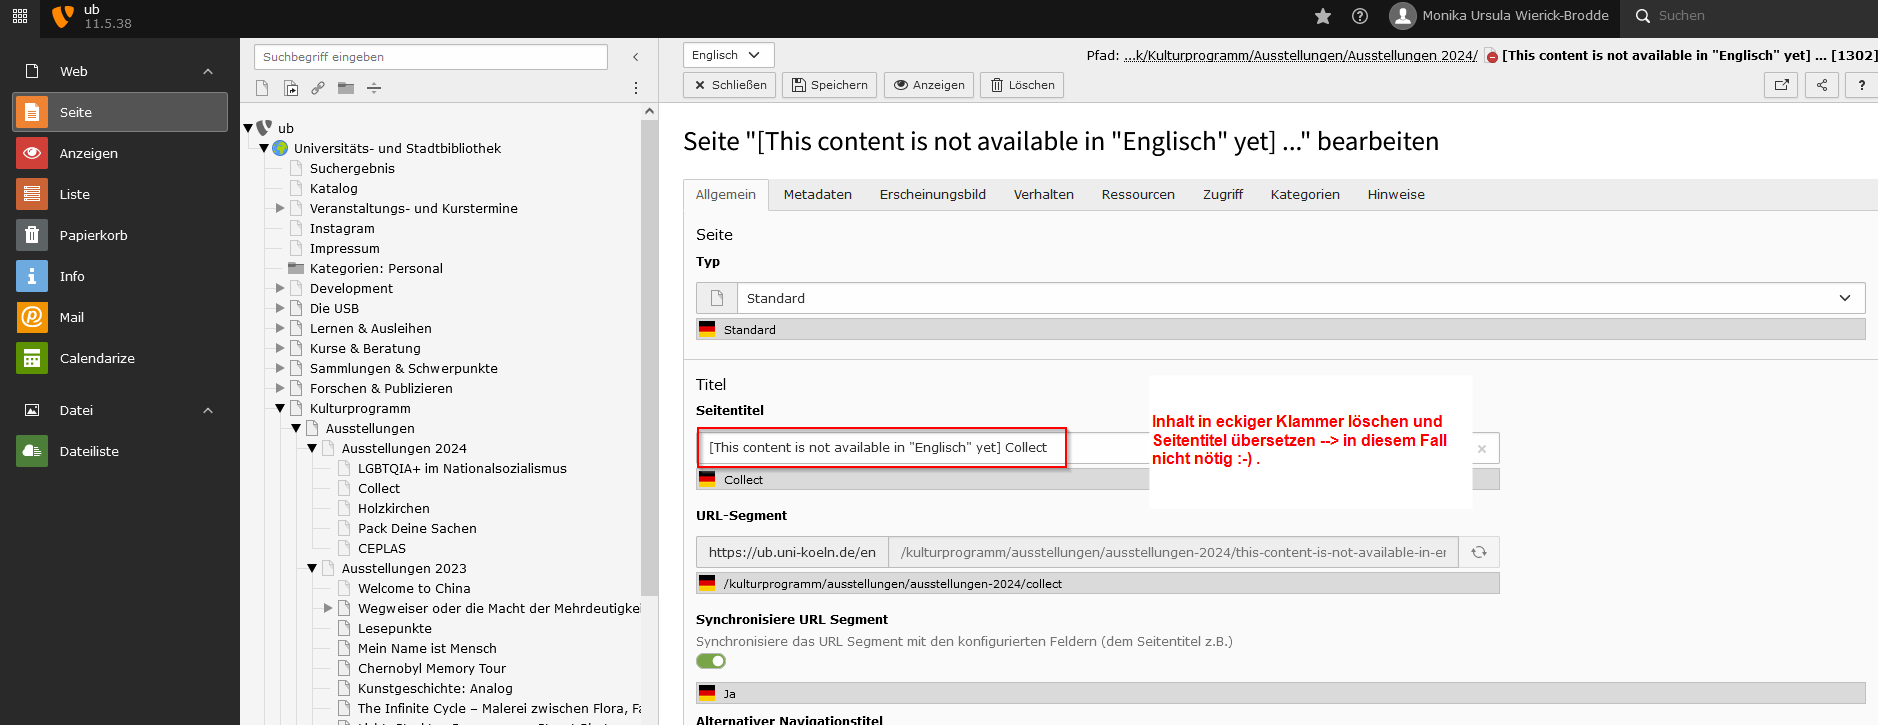Click the context help question mark button
Viewport: 1878px width, 725px height.
1861,85
